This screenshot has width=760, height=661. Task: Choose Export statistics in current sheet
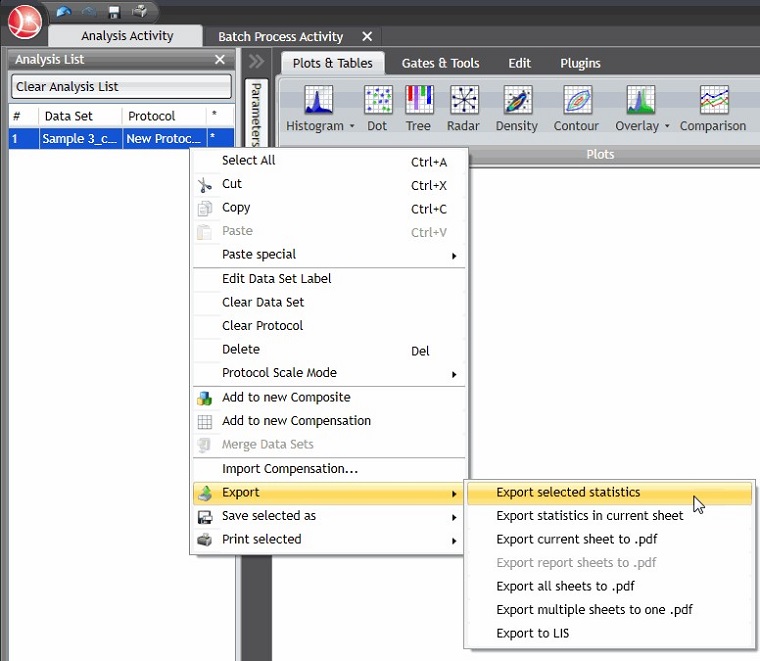pyautogui.click(x=609, y=516)
